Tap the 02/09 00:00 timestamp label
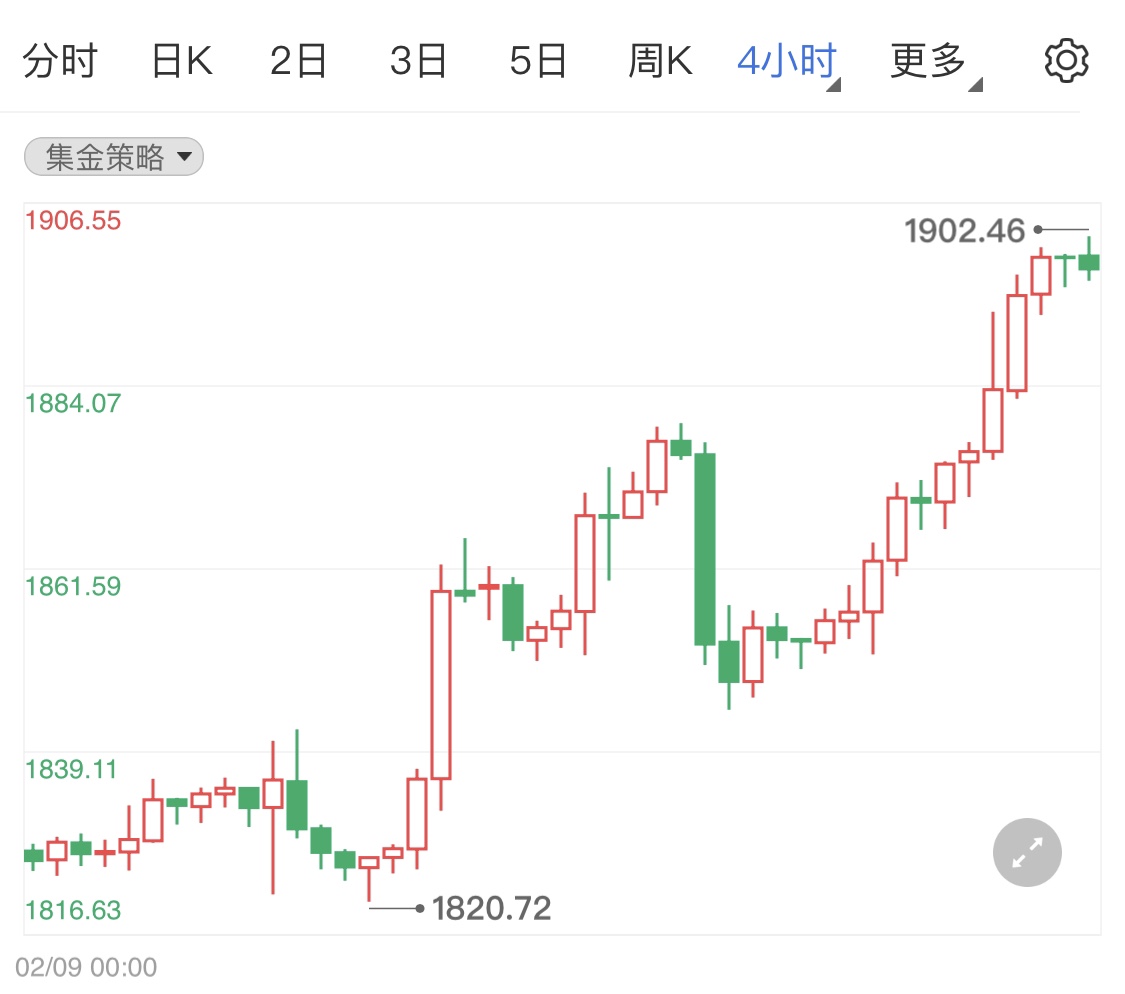 pyautogui.click(x=86, y=966)
